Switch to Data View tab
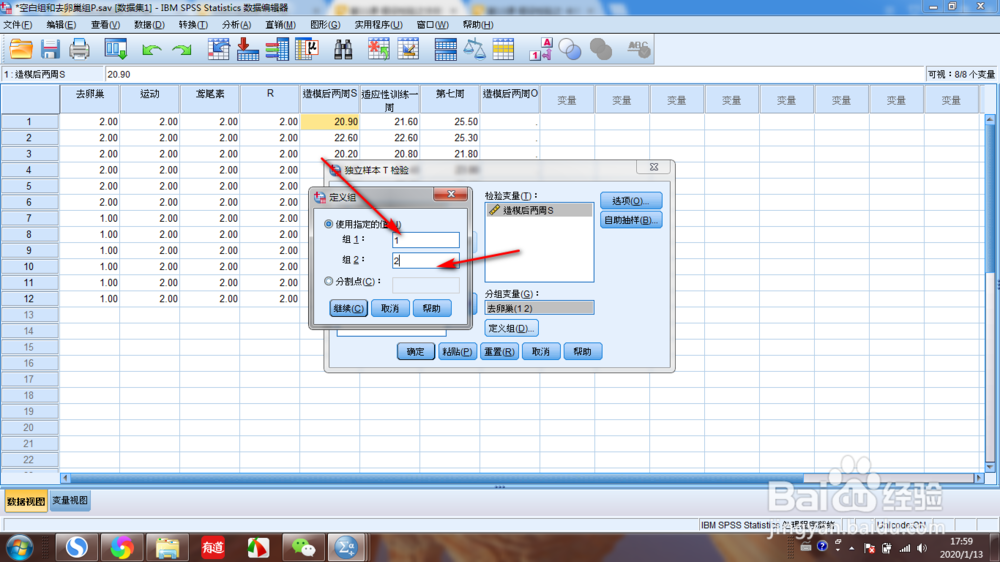1000x562 pixels. (26, 501)
